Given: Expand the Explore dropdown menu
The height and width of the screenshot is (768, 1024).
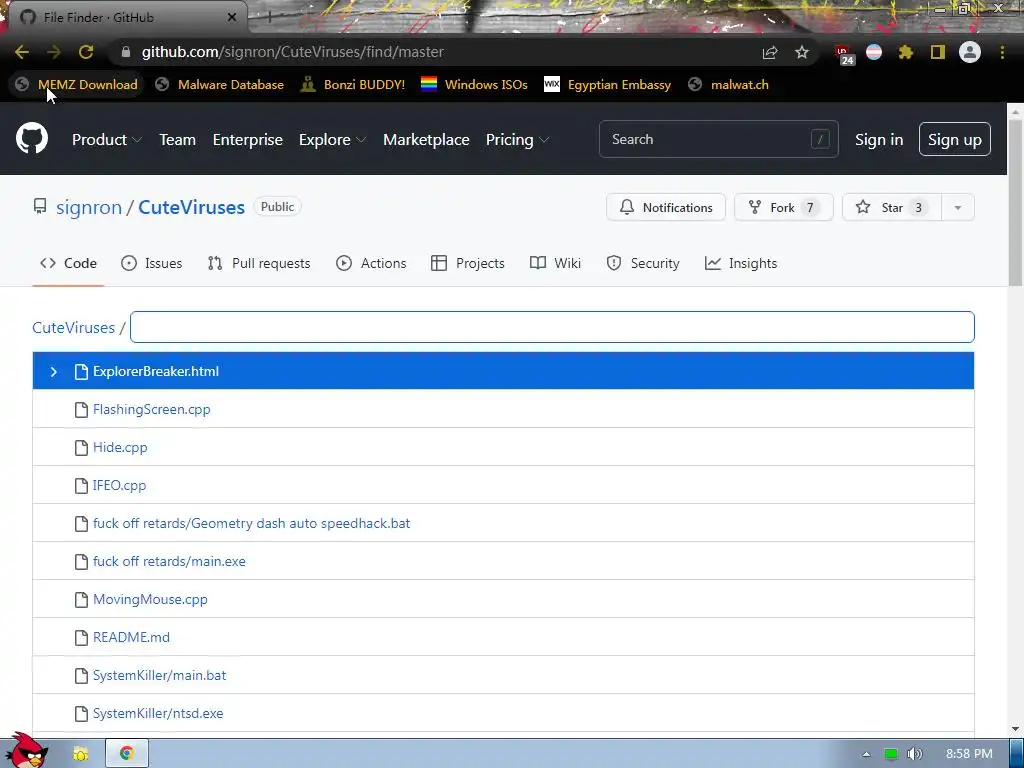Looking at the screenshot, I should 332,140.
